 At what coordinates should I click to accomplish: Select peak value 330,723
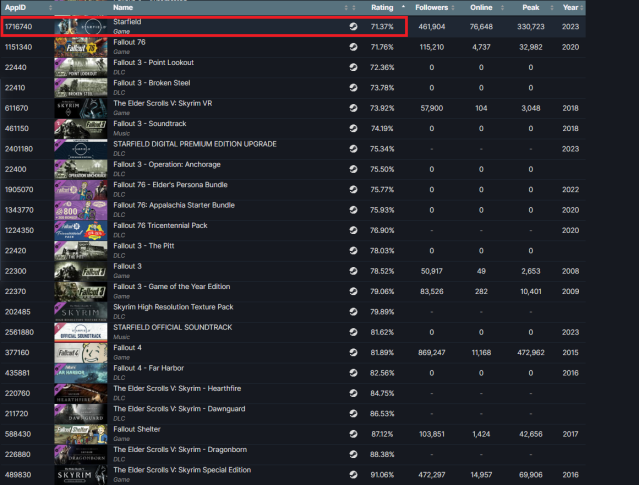531,26
